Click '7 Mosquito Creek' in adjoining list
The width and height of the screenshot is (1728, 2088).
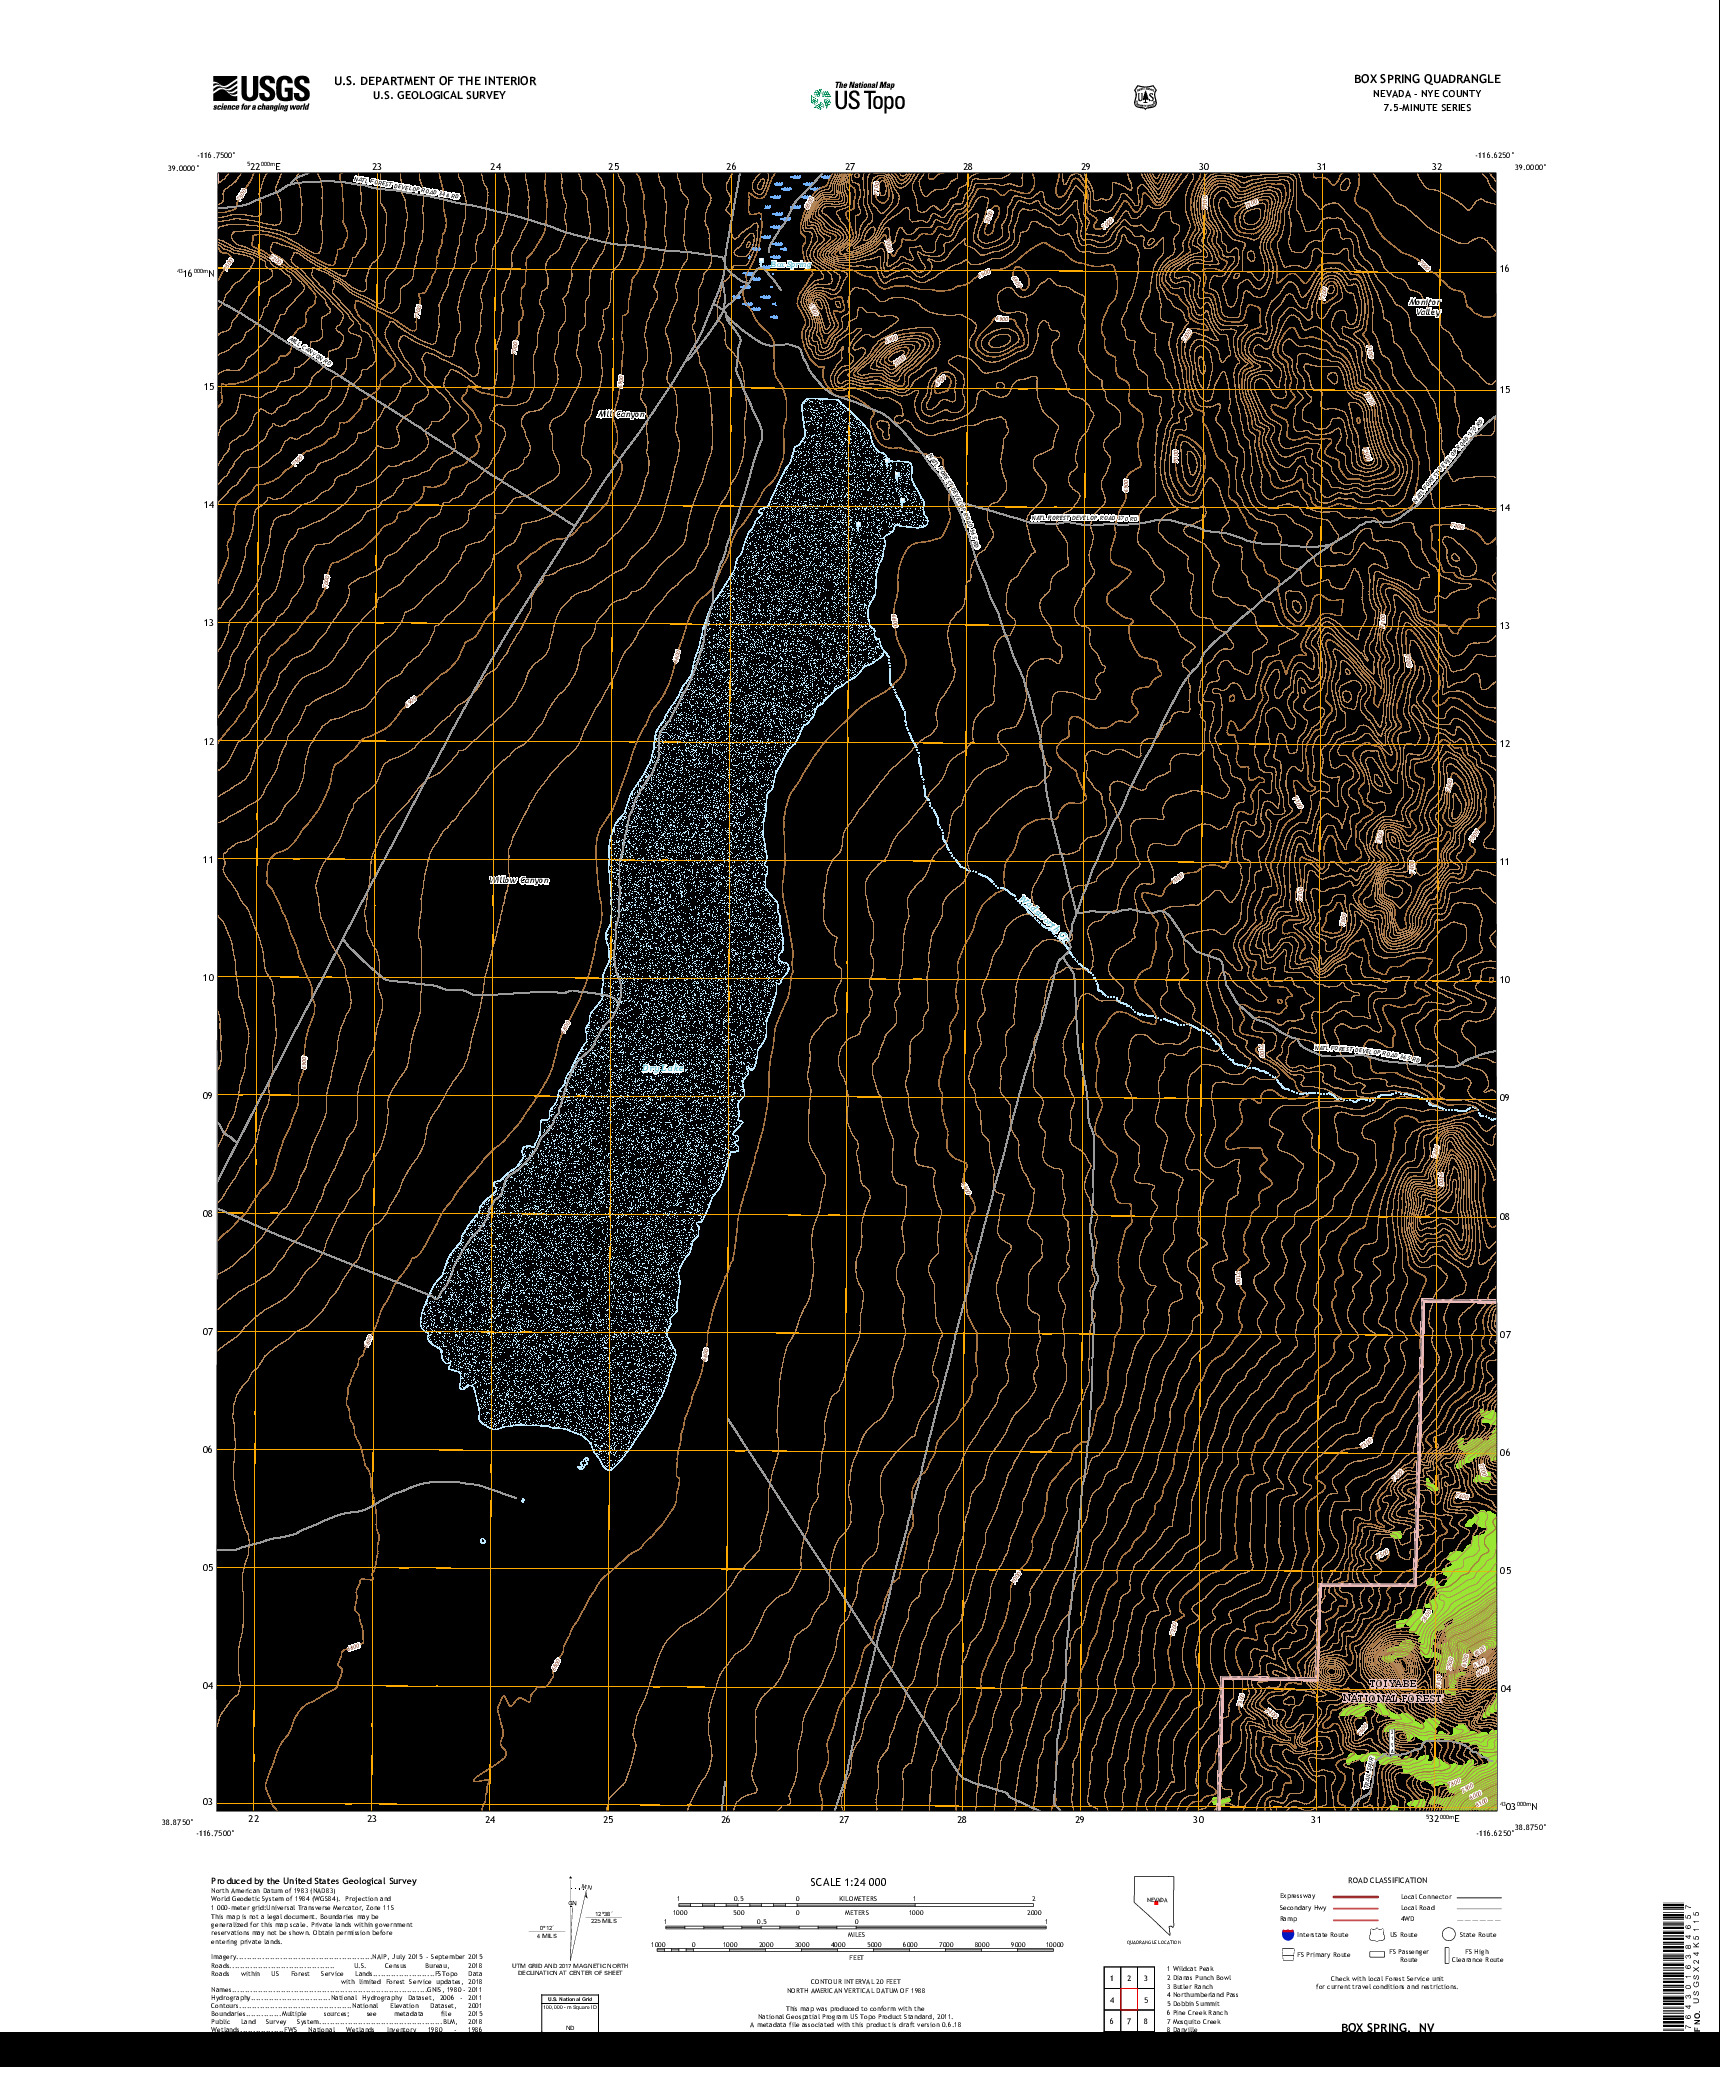click(1194, 2022)
